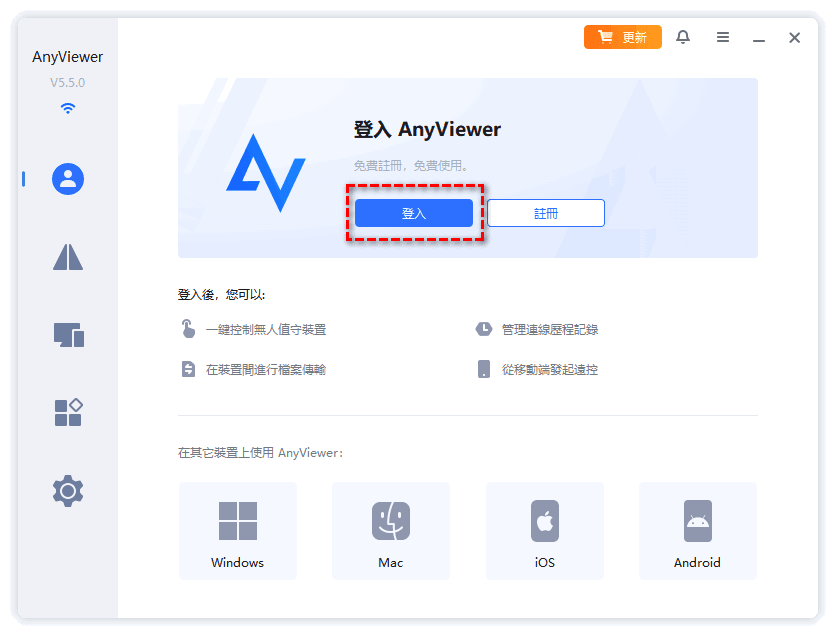This screenshot has width=836, height=636.
Task: Click the 登入 AnyViewer heading
Action: click(427, 130)
